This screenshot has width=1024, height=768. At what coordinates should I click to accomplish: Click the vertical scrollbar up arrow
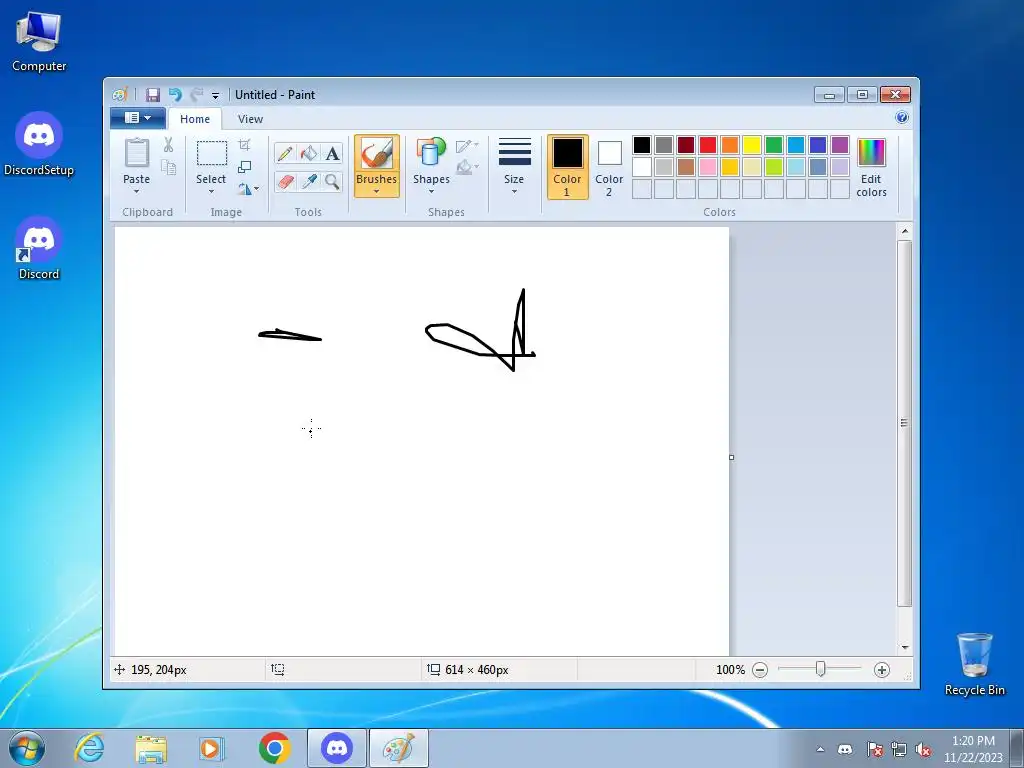[904, 231]
